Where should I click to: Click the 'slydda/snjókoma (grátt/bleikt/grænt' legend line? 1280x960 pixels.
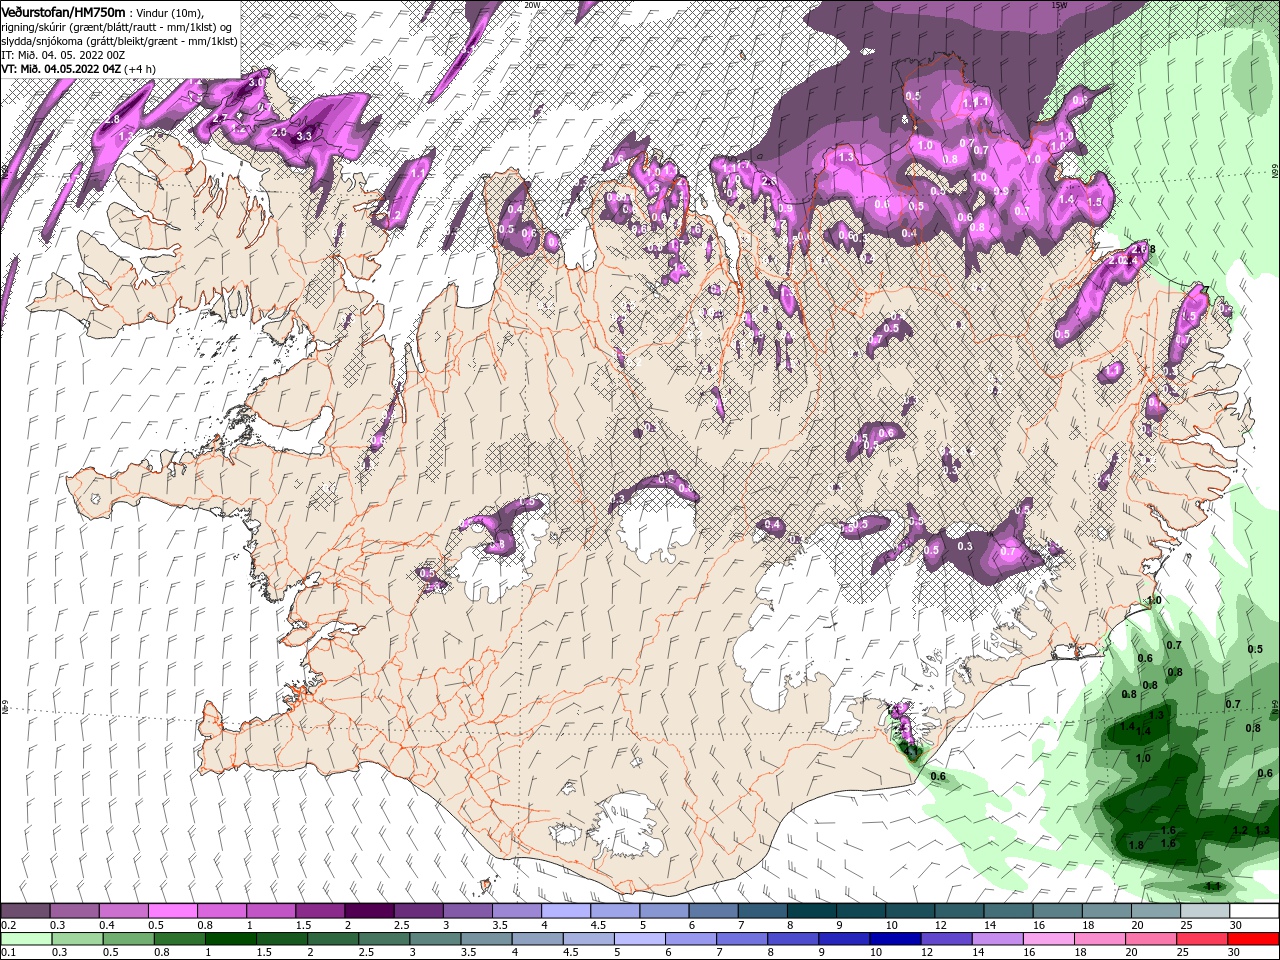coord(119,40)
